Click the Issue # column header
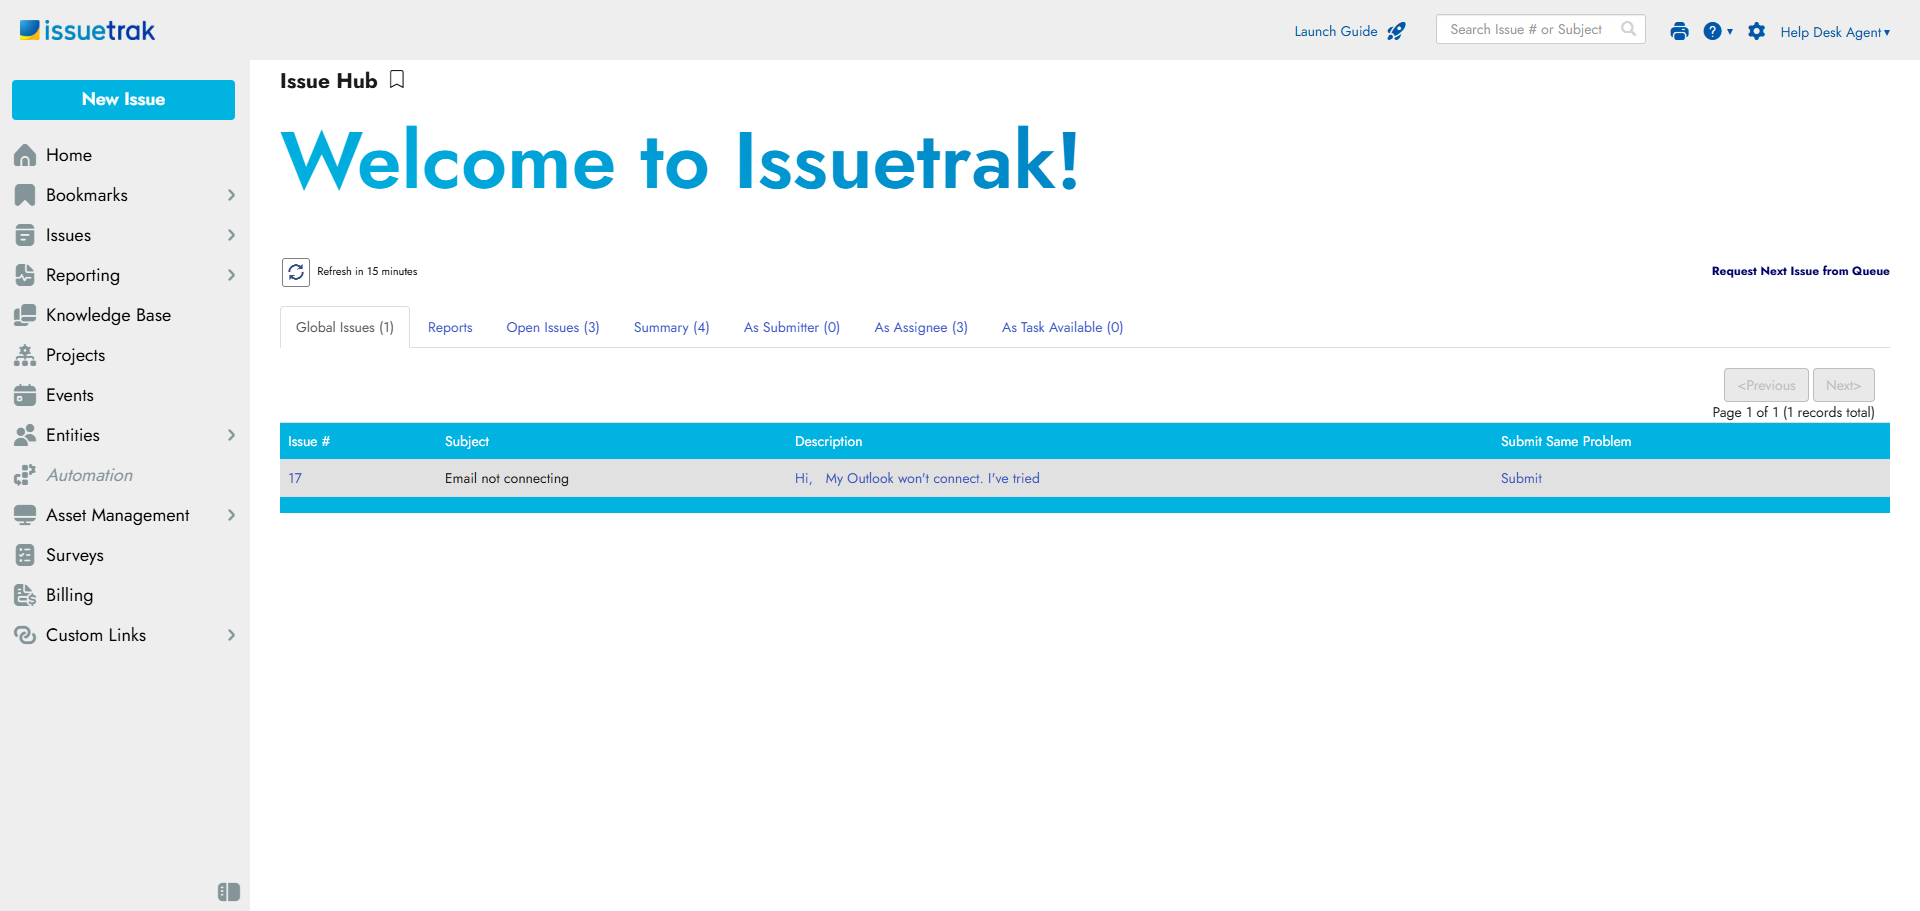 click(309, 441)
